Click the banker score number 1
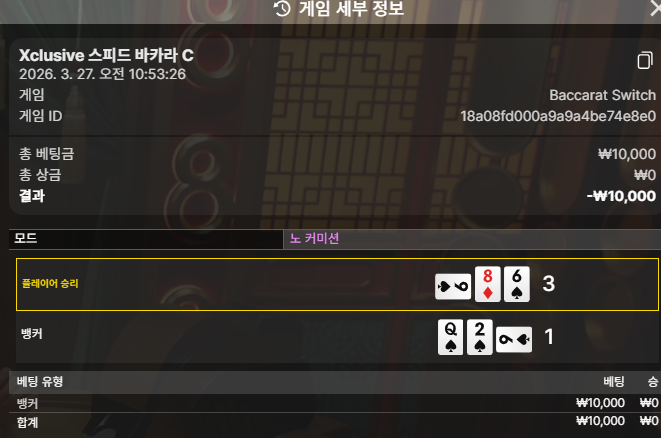This screenshot has height=438, width=661. pos(548,337)
